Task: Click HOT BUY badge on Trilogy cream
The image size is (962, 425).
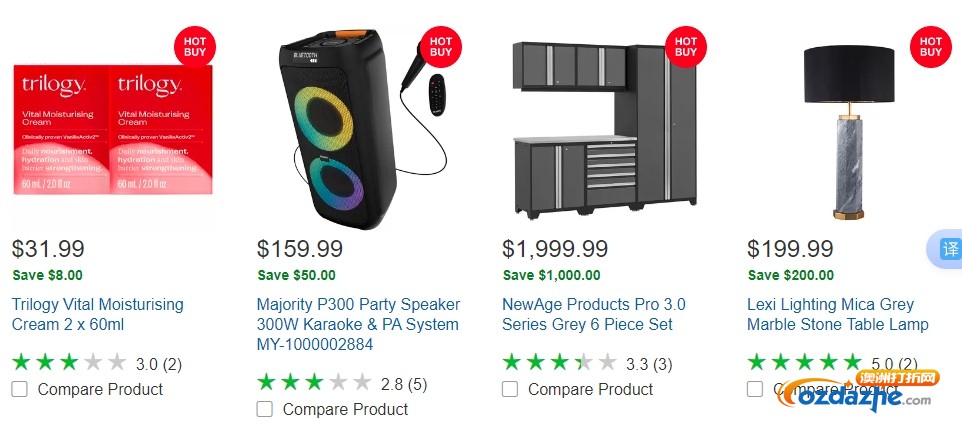Action: pos(195,47)
